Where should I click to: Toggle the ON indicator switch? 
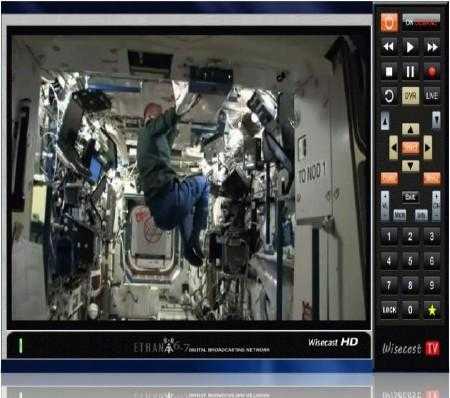[421, 21]
